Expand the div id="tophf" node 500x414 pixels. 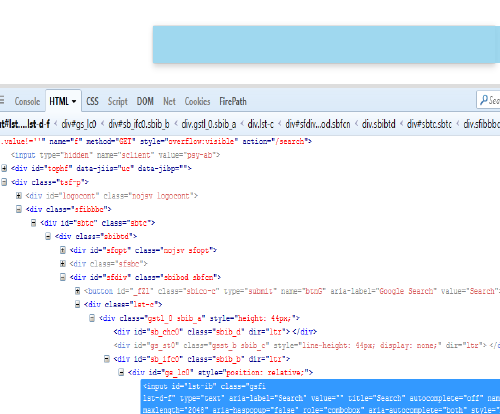pyautogui.click(x=4, y=168)
